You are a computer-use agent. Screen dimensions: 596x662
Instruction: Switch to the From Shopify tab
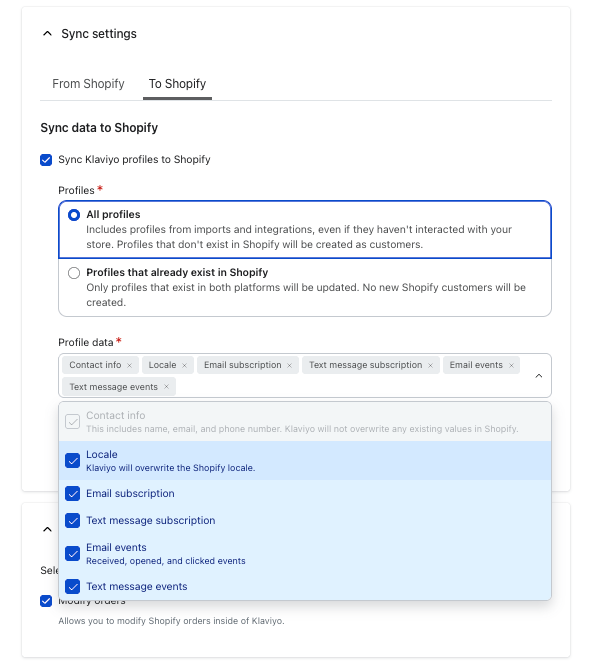pos(88,84)
